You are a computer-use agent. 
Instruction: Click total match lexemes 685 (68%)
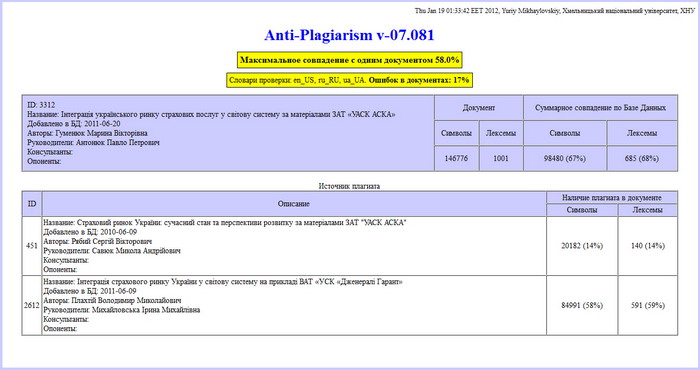pyautogui.click(x=642, y=158)
